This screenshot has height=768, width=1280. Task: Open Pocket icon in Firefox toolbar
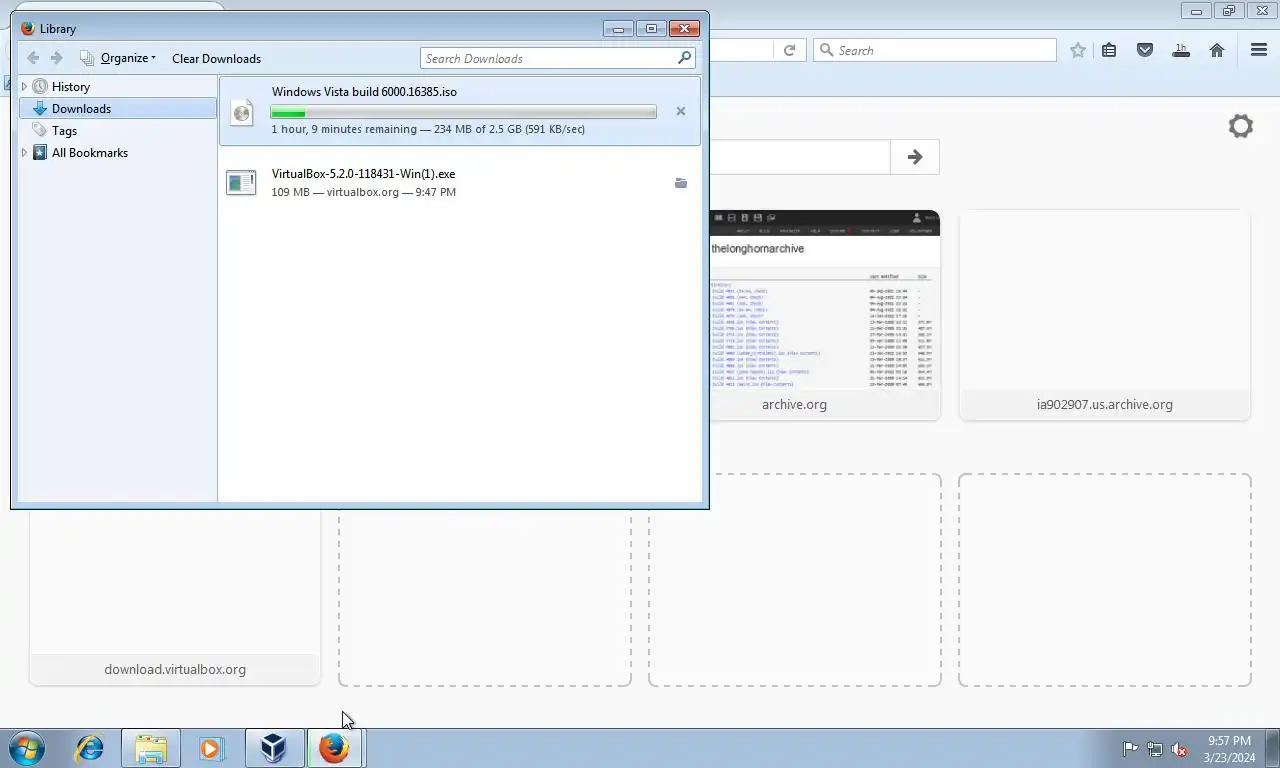[1145, 50]
